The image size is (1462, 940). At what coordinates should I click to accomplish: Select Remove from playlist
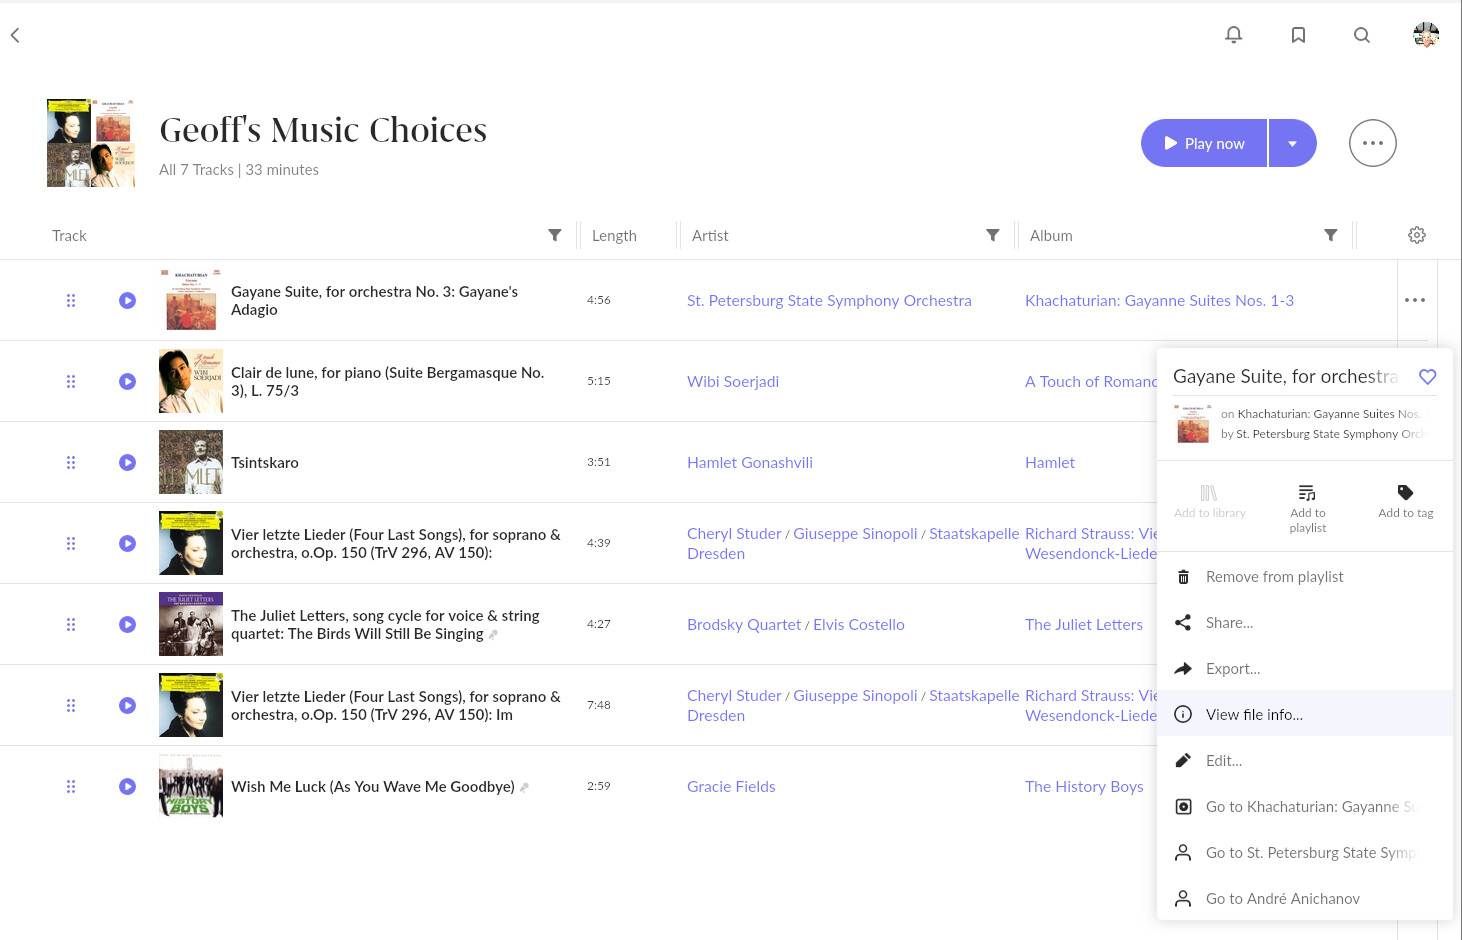point(1274,577)
